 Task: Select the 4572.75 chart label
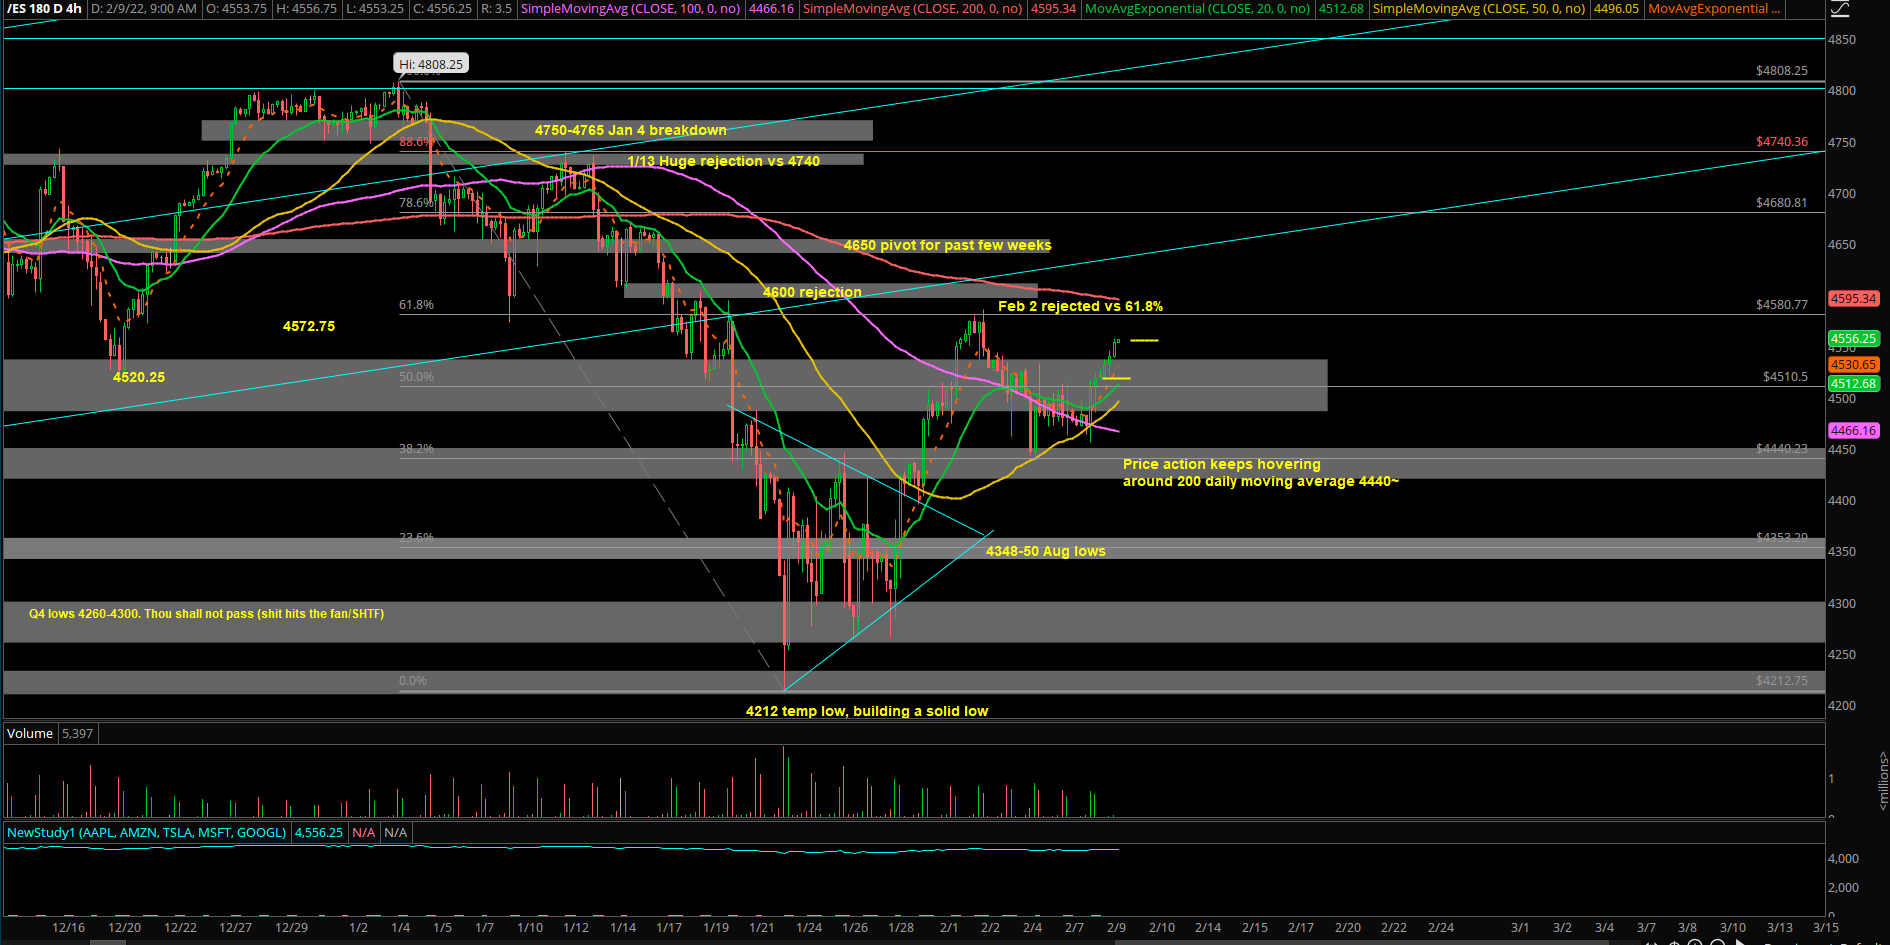[x=309, y=326]
